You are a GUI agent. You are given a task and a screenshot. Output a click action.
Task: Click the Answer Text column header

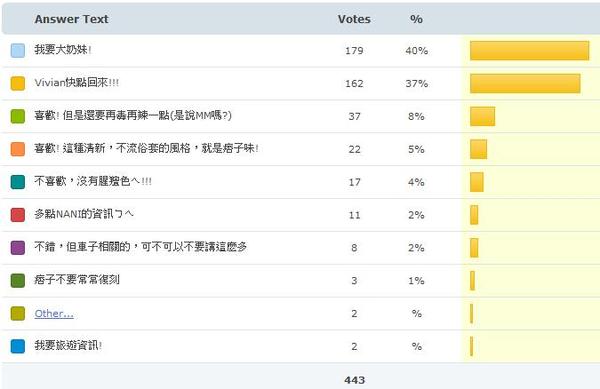pyautogui.click(x=72, y=19)
